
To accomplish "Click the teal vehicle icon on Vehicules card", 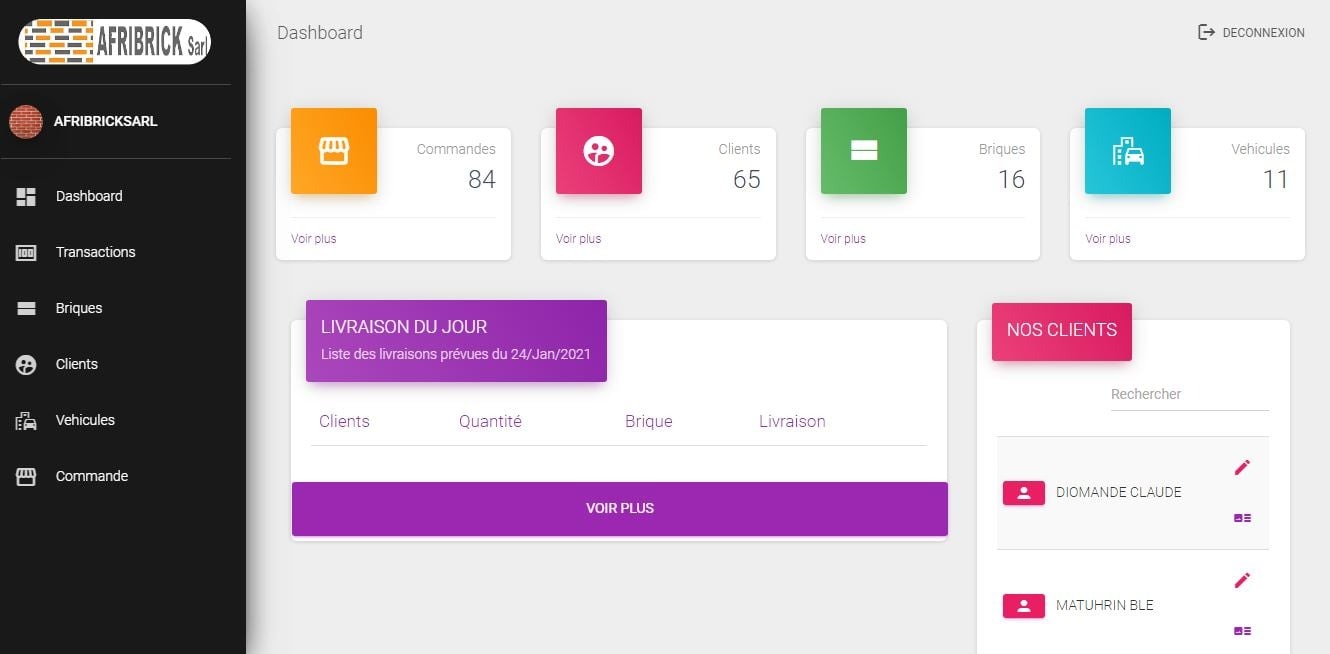I will [x=1127, y=151].
